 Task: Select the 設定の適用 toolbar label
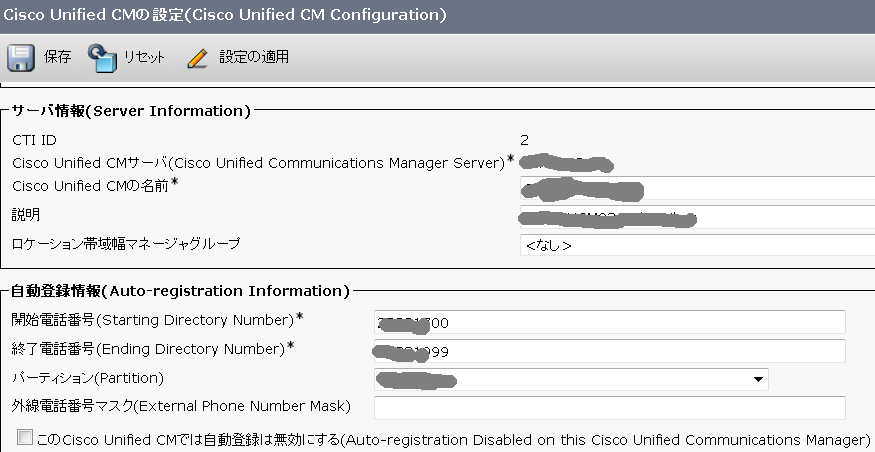point(254,57)
